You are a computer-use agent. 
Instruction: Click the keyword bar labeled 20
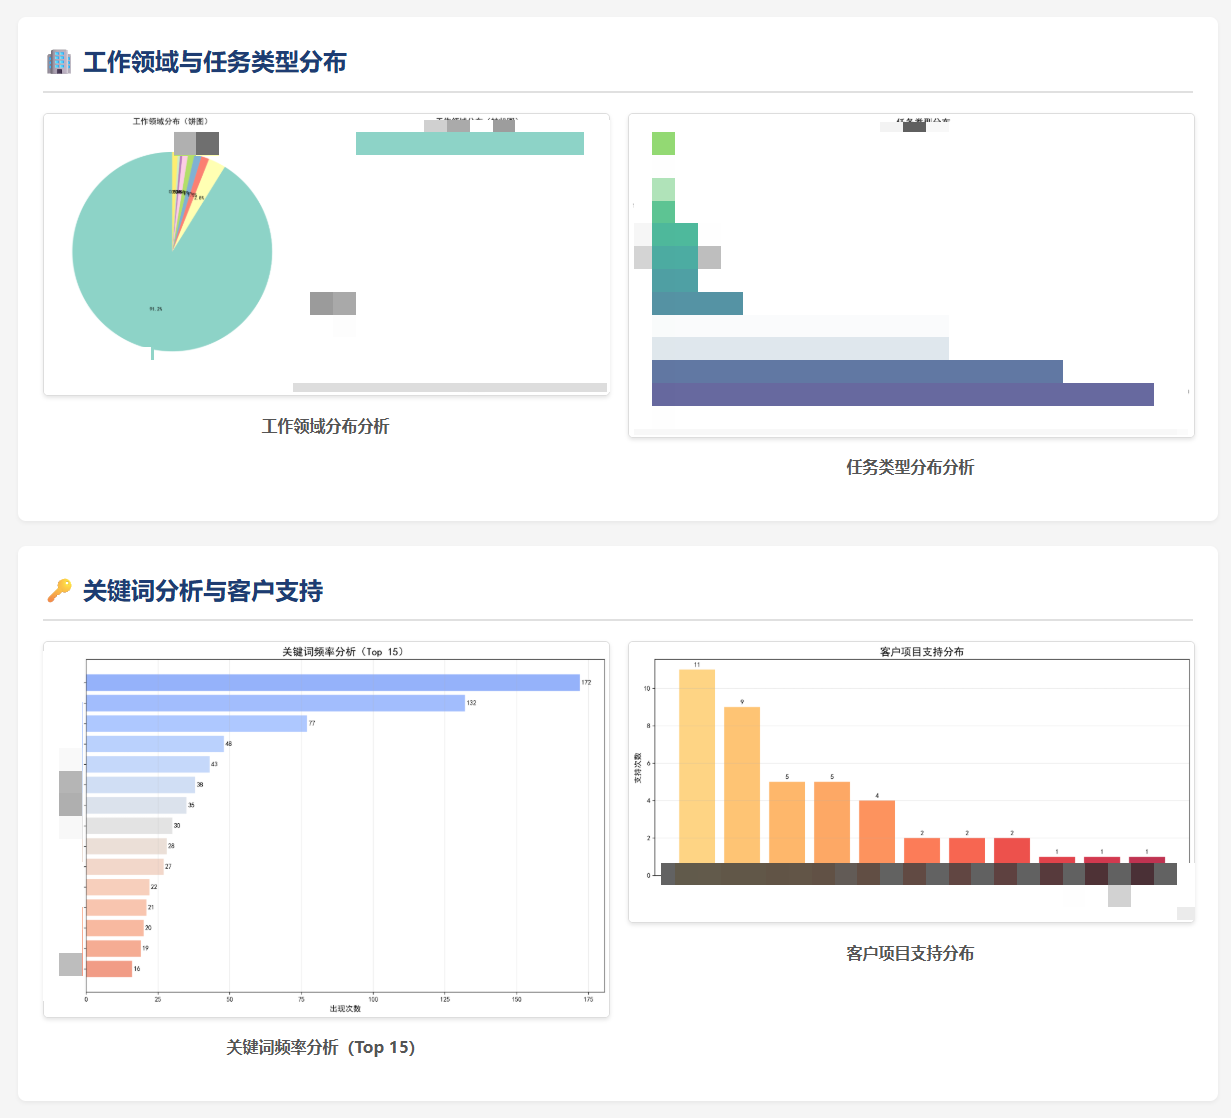pos(115,928)
